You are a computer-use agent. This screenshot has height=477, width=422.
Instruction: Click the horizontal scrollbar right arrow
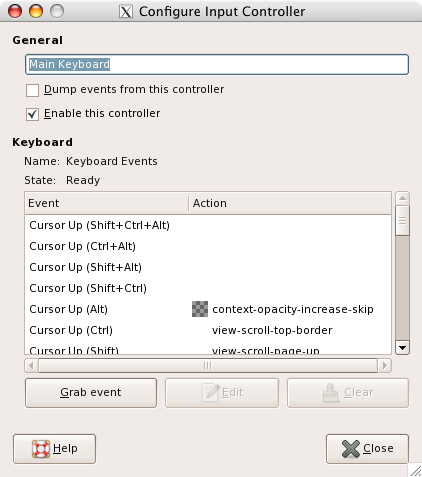click(x=385, y=366)
